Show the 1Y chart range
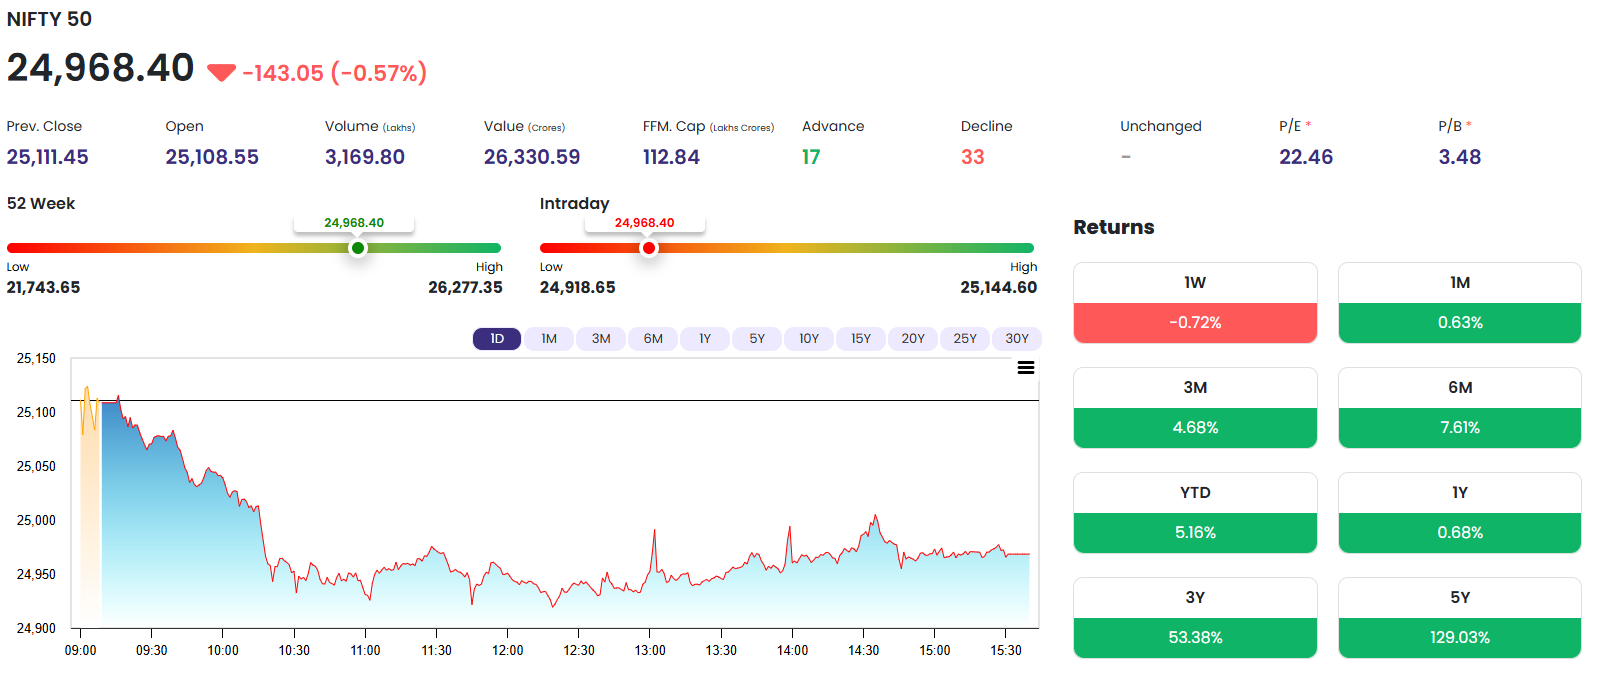Screen dimensions: 1598x681 point(705,339)
